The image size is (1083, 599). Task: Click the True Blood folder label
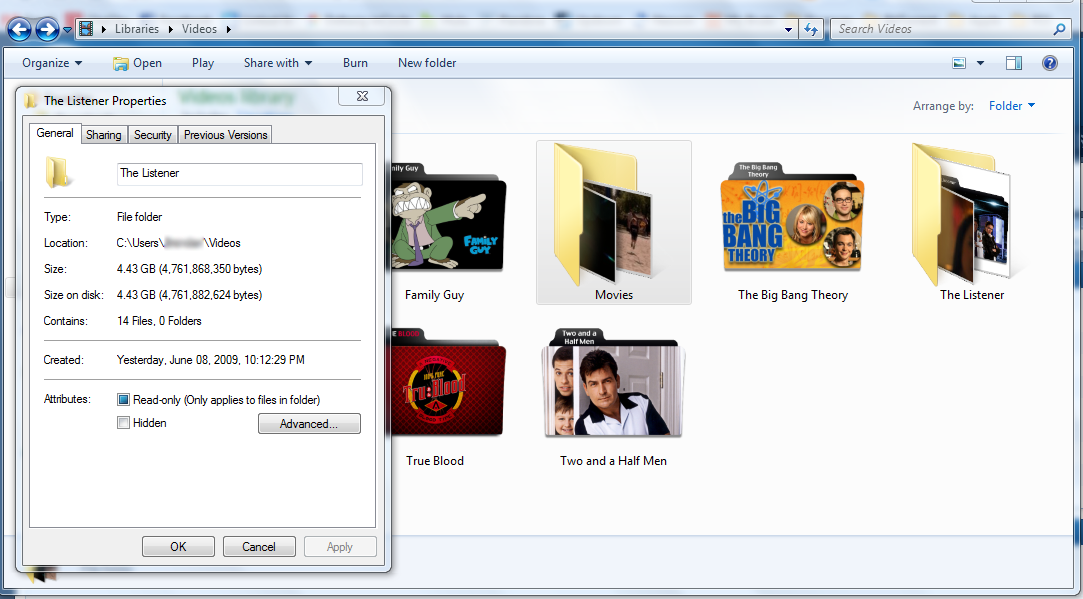[x=434, y=461]
